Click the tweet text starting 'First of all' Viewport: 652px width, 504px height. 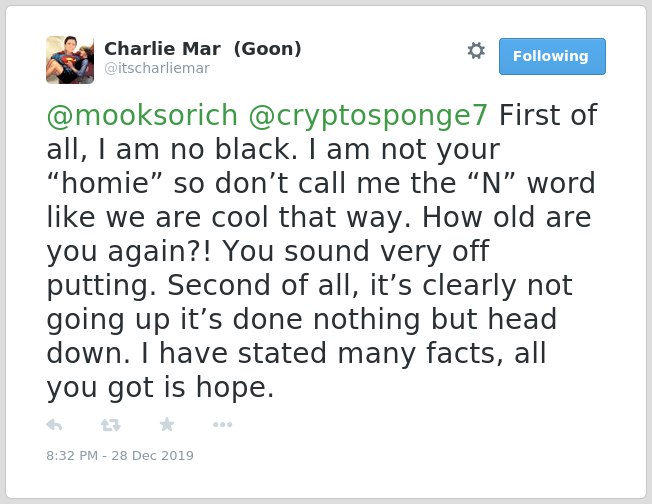322,251
